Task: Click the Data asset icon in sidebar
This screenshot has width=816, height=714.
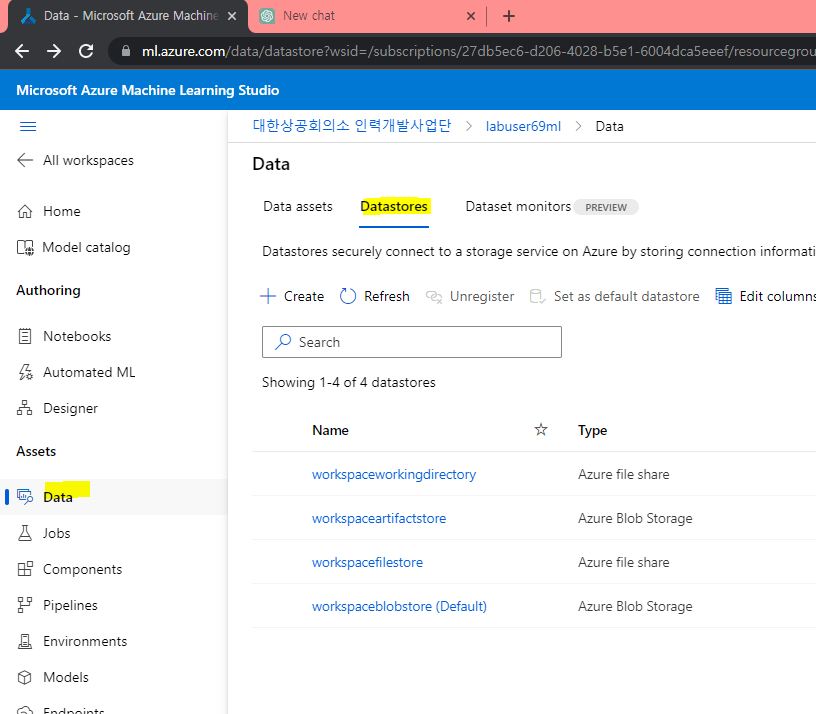Action: click(25, 496)
